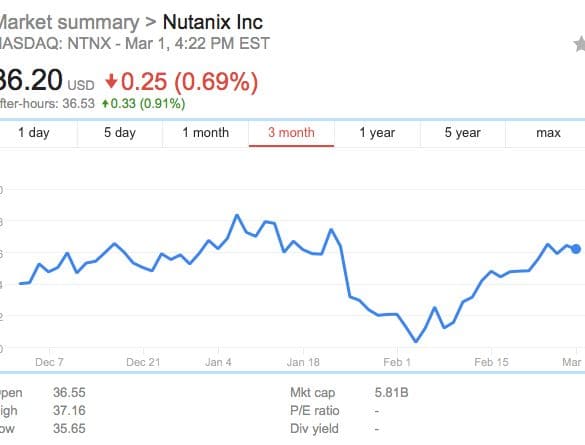Viewport: 585px width, 445px height.
Task: Click the Dec 21 date label
Action: point(143,362)
